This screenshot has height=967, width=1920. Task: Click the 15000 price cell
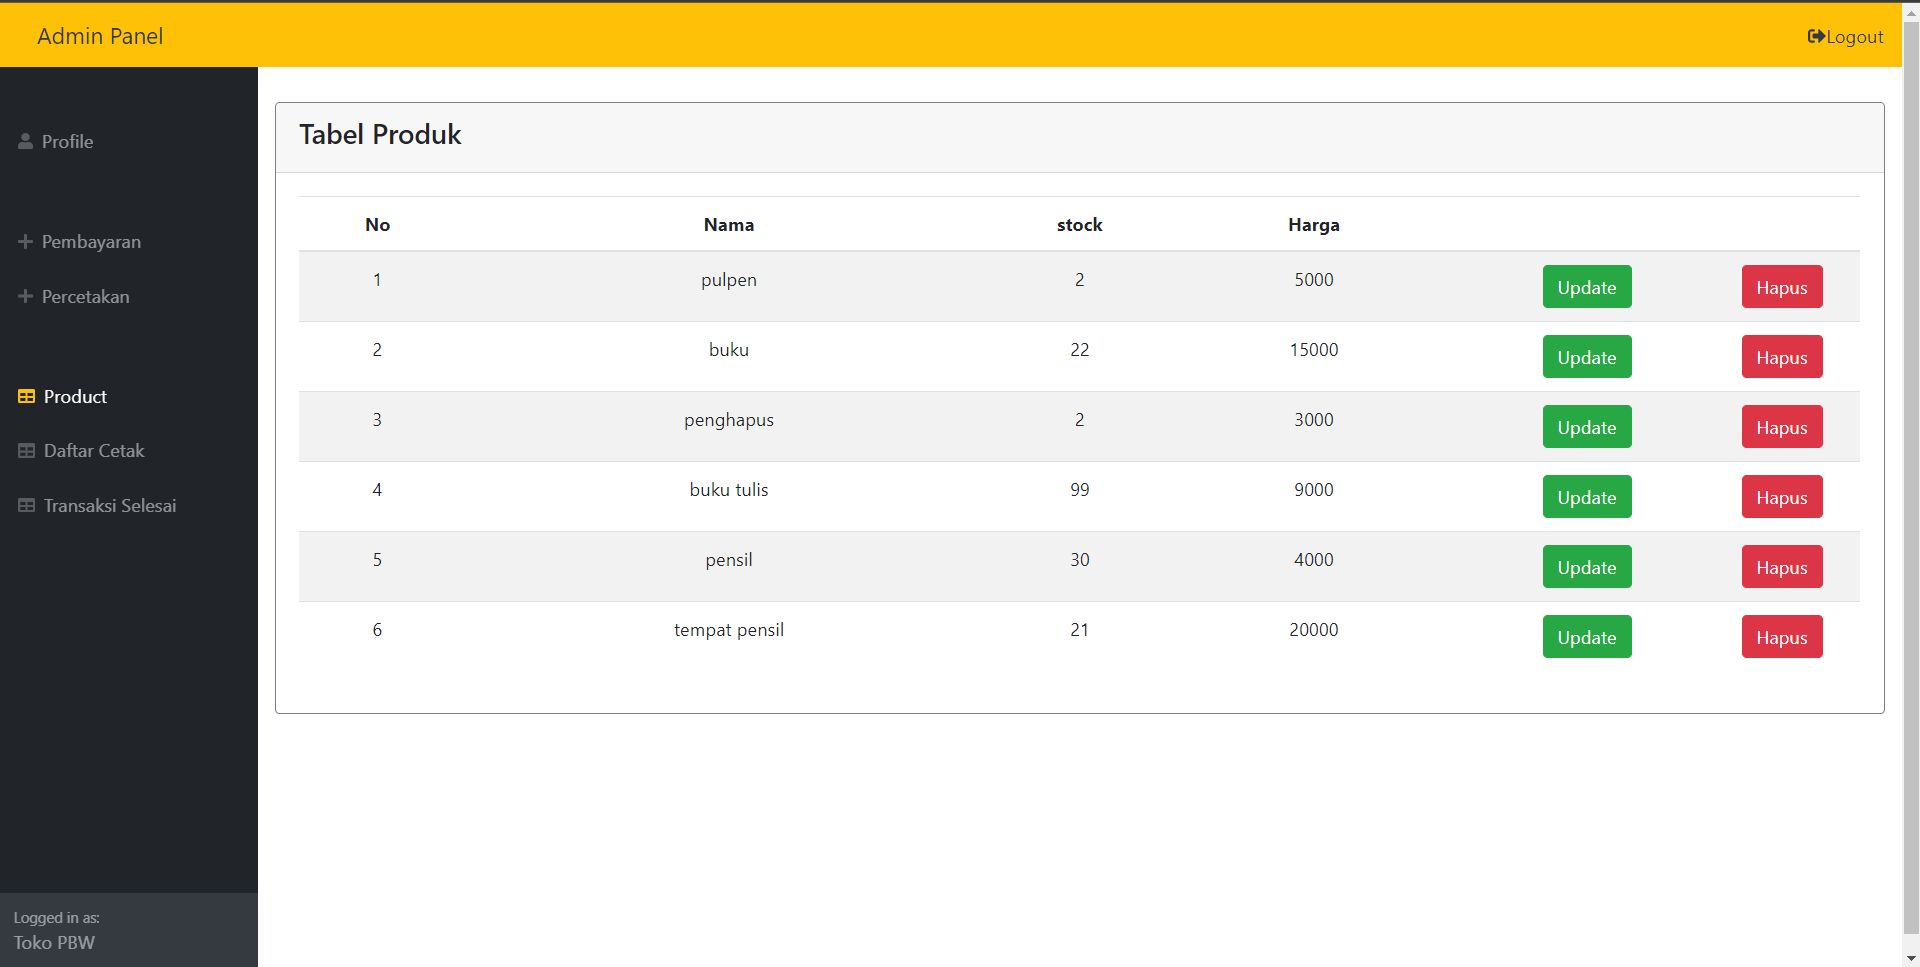coord(1314,350)
